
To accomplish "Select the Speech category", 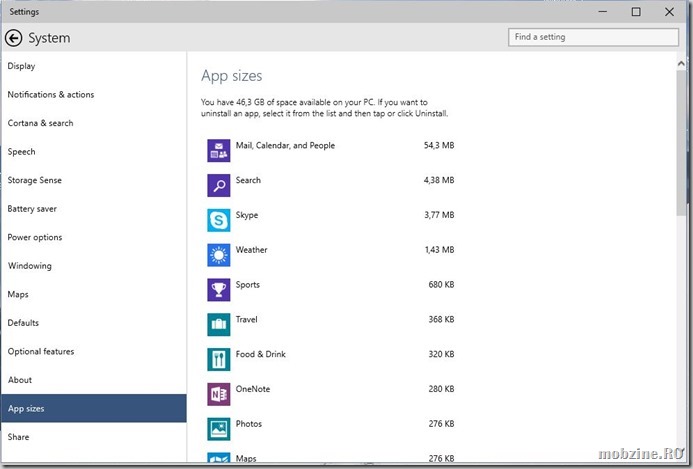I will point(93,152).
